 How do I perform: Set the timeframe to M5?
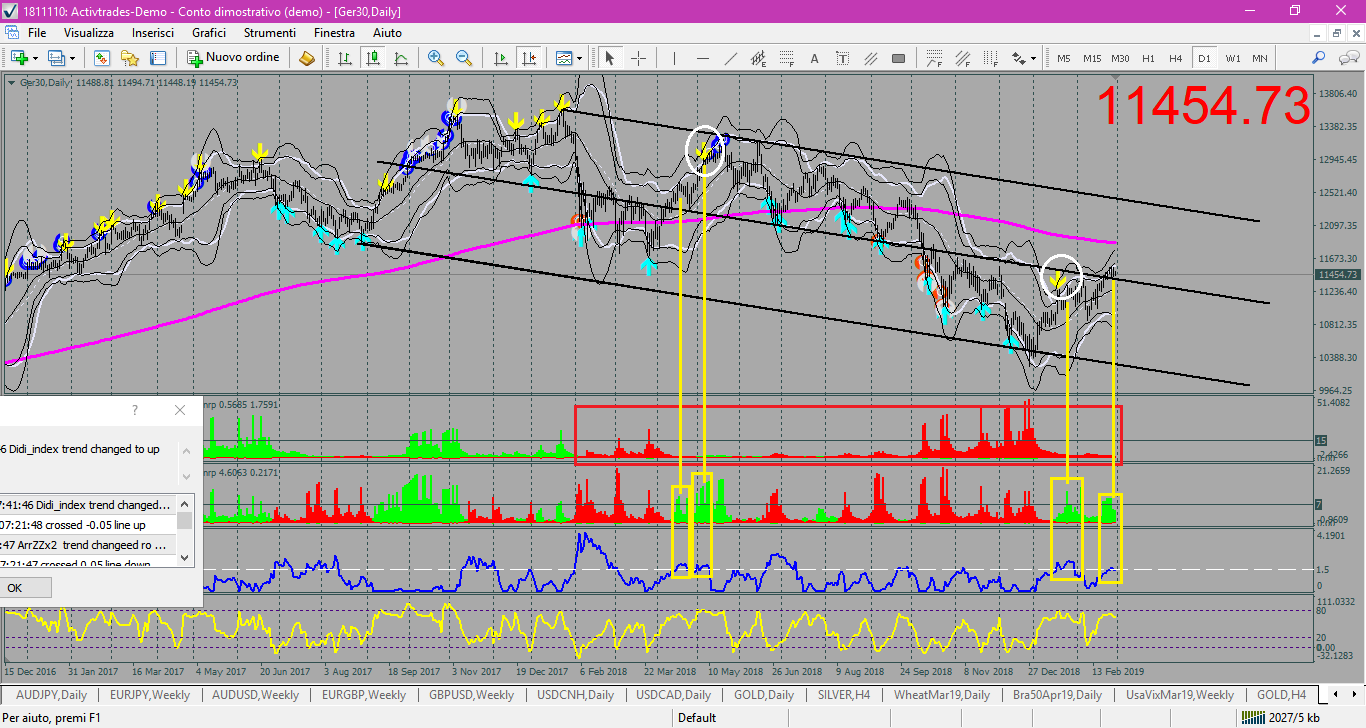(x=1064, y=58)
